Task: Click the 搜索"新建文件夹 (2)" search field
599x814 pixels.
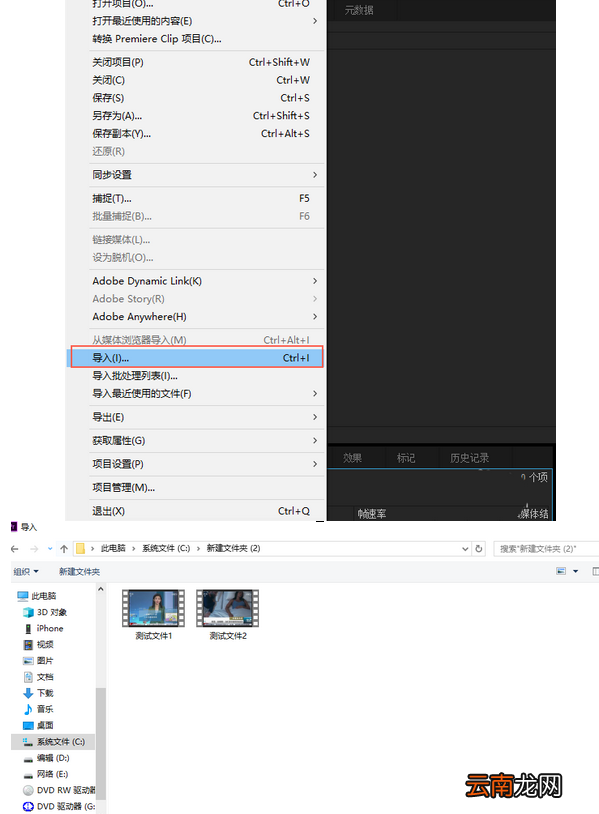Action: [546, 549]
